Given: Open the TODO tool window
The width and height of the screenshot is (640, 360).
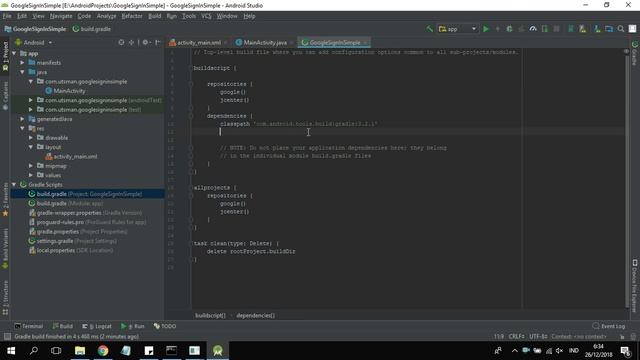Looking at the screenshot, I should (x=165, y=326).
